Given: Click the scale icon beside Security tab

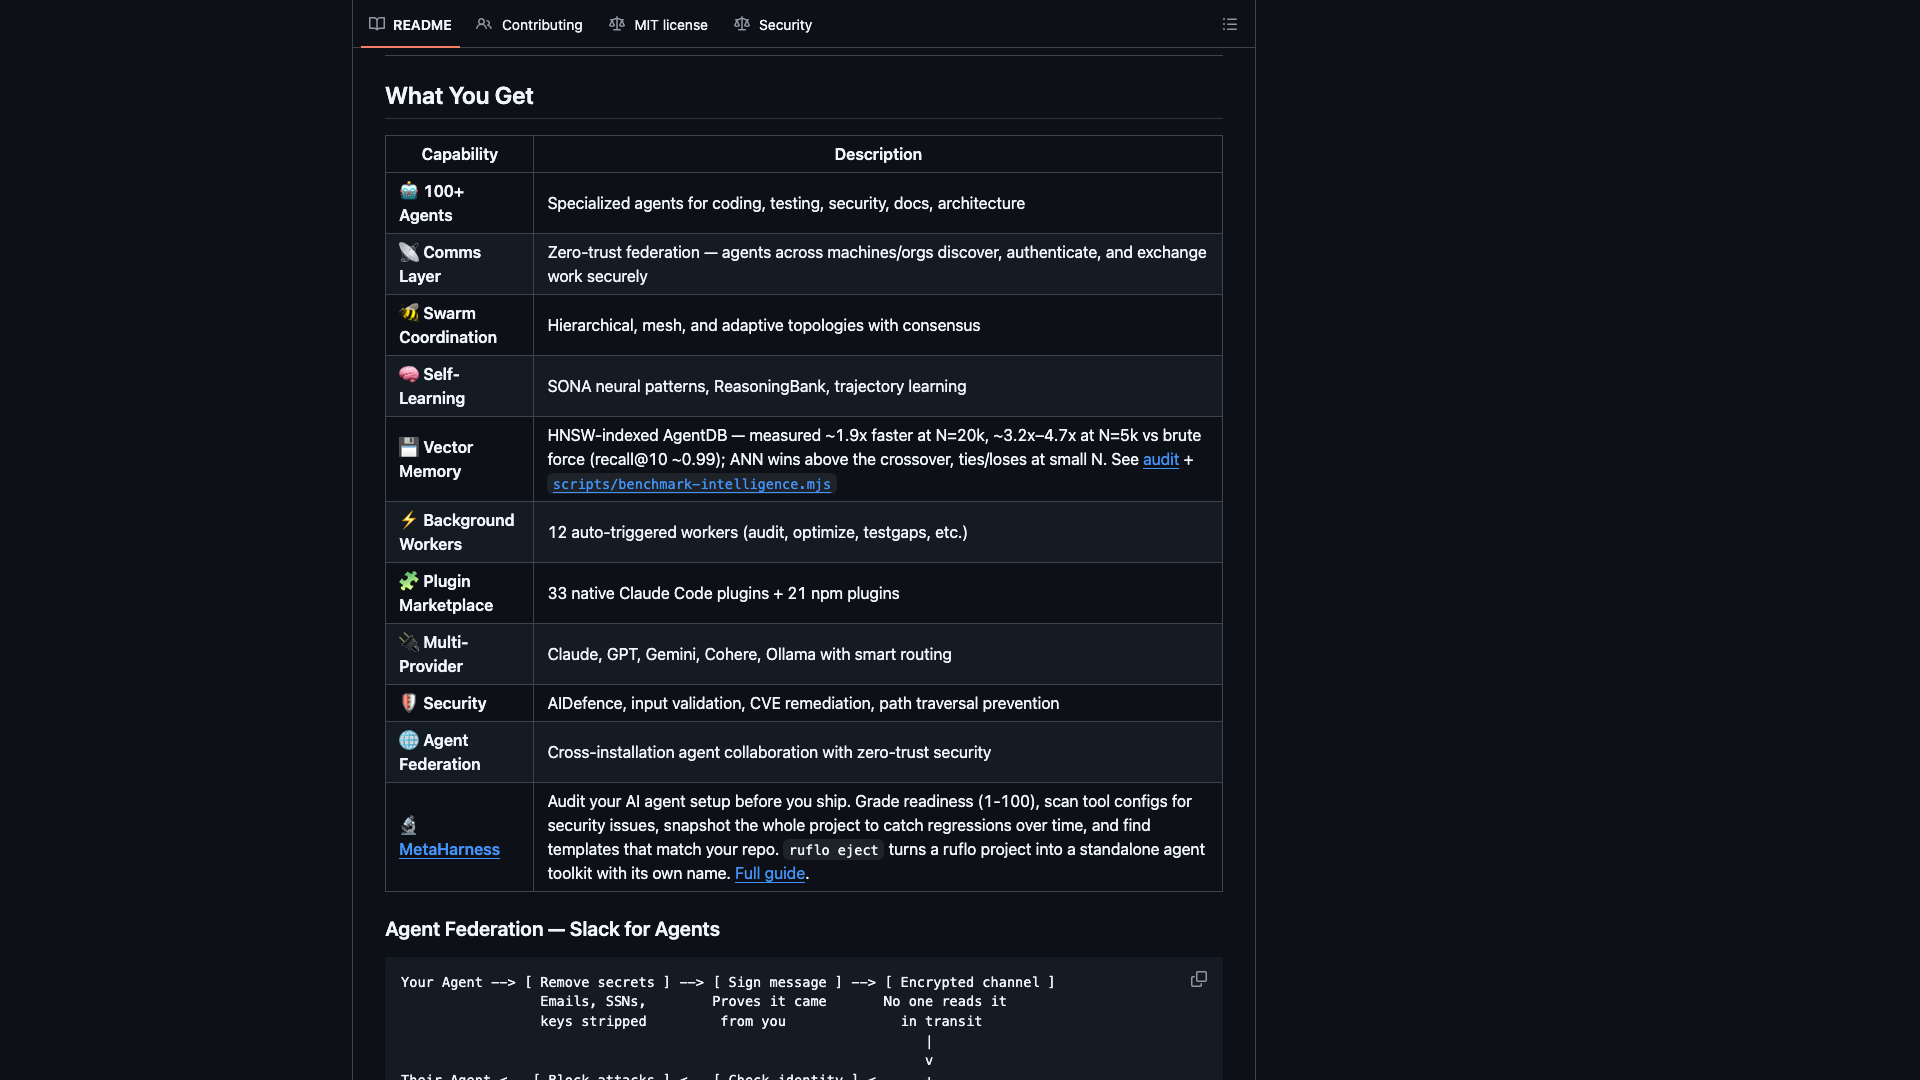Looking at the screenshot, I should [742, 24].
